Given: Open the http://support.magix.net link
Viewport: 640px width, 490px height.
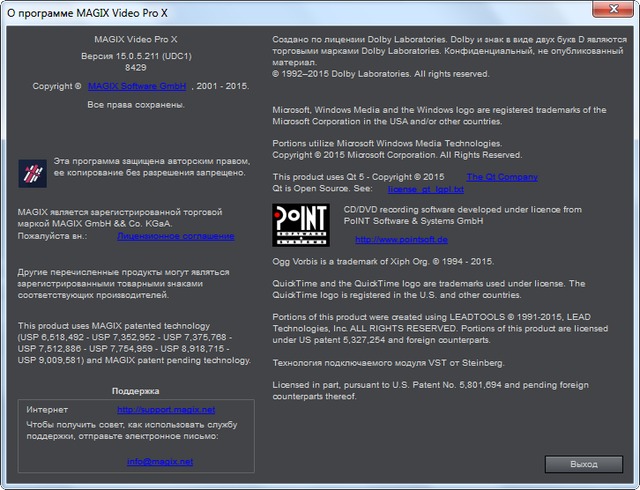Looking at the screenshot, I should coord(166,410).
